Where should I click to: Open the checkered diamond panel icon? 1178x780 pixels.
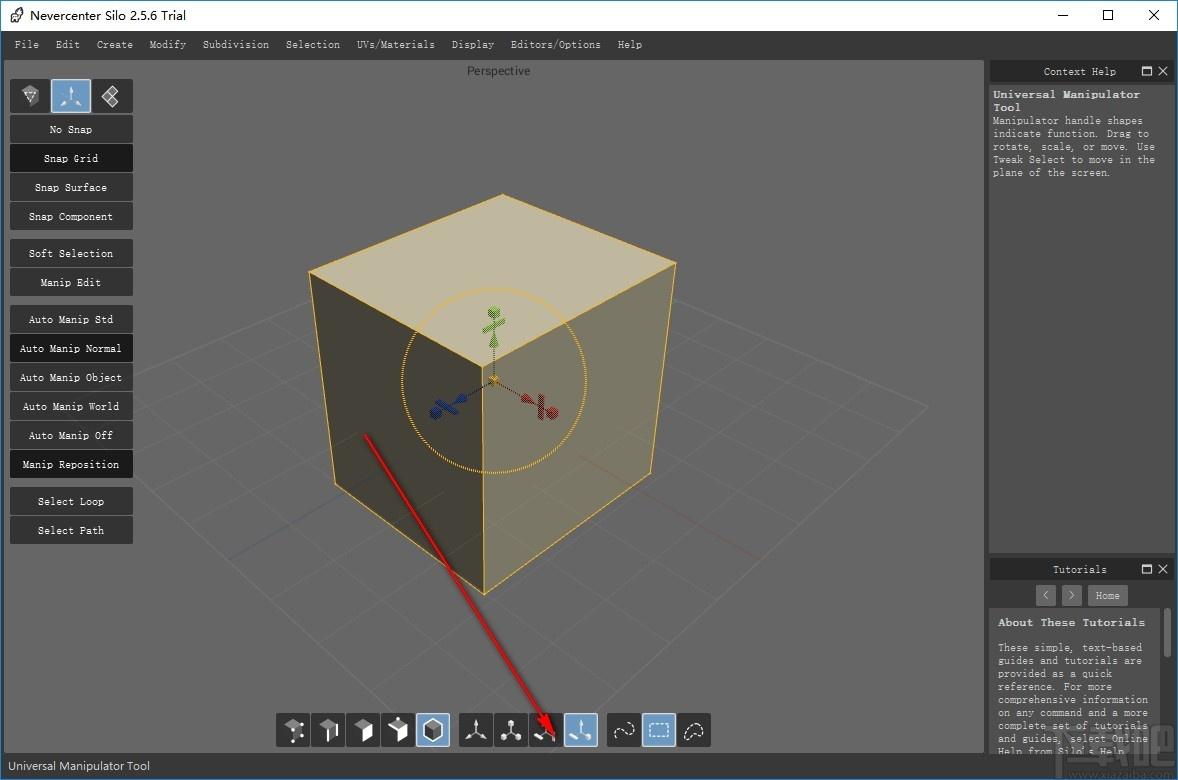click(x=111, y=95)
